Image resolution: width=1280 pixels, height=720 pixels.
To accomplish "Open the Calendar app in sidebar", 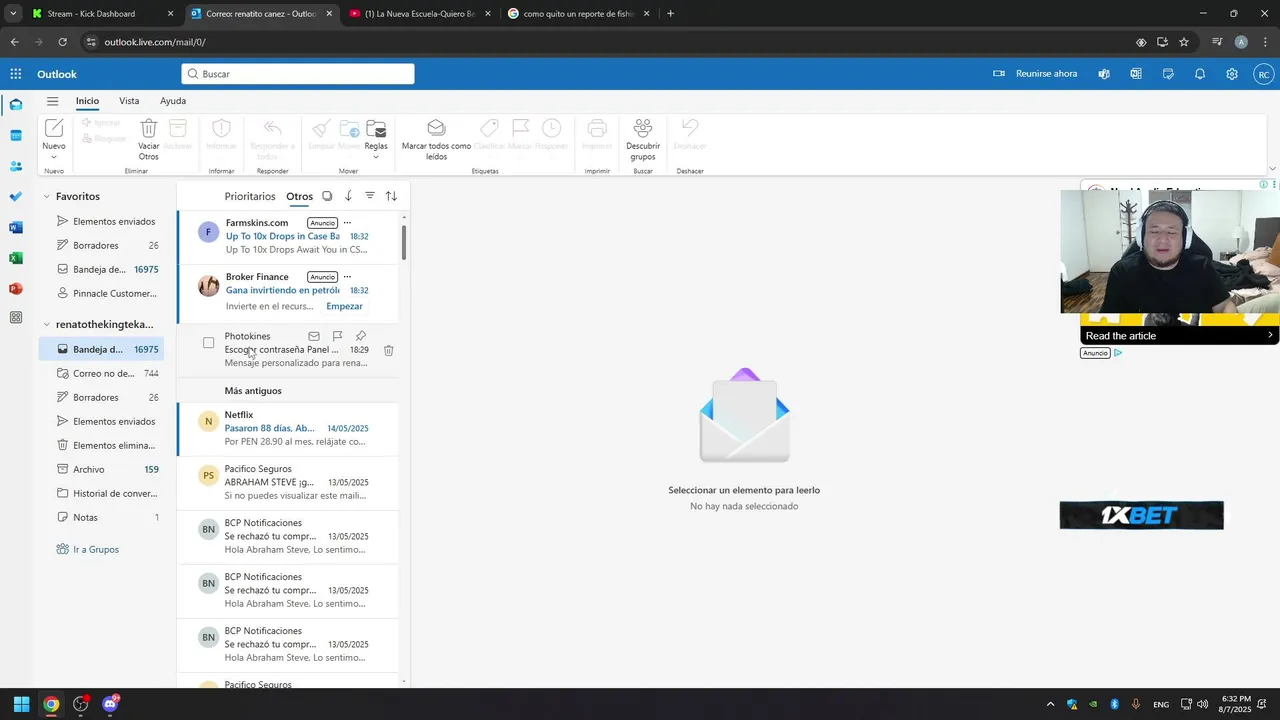I will pos(16,135).
